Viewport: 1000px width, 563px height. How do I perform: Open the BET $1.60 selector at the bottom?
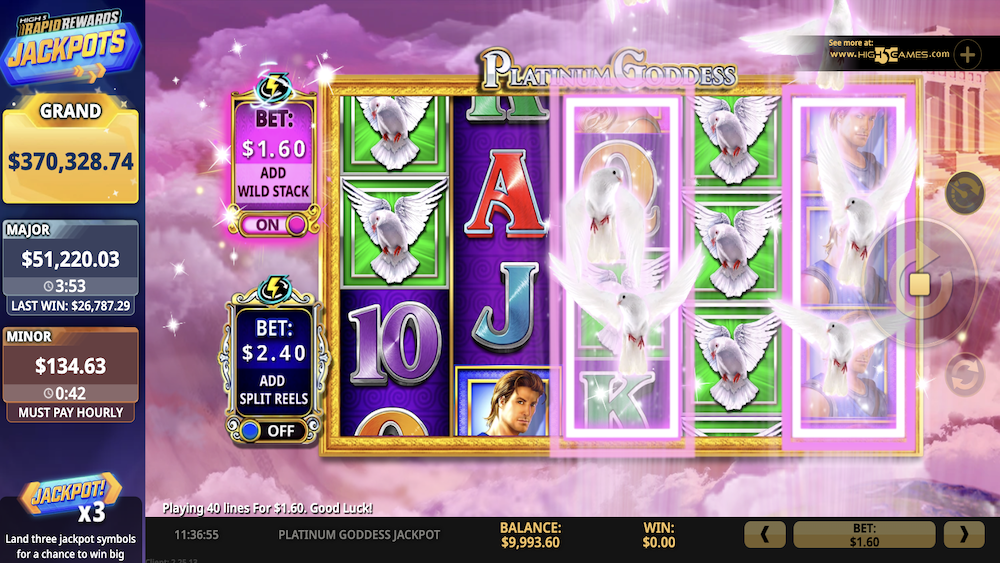864,534
